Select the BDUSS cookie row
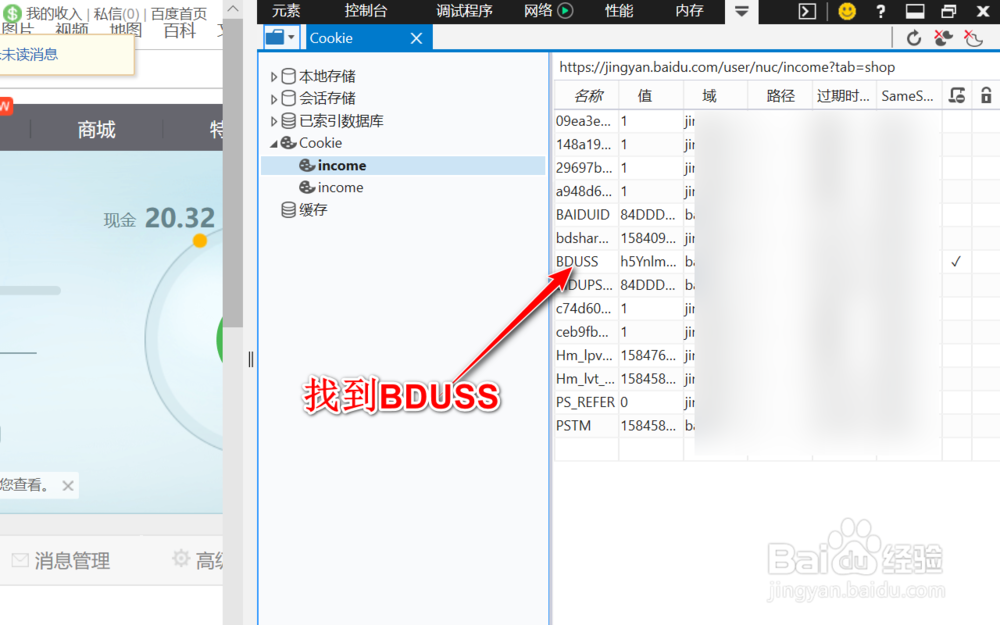The width and height of the screenshot is (1000, 625). [777, 261]
